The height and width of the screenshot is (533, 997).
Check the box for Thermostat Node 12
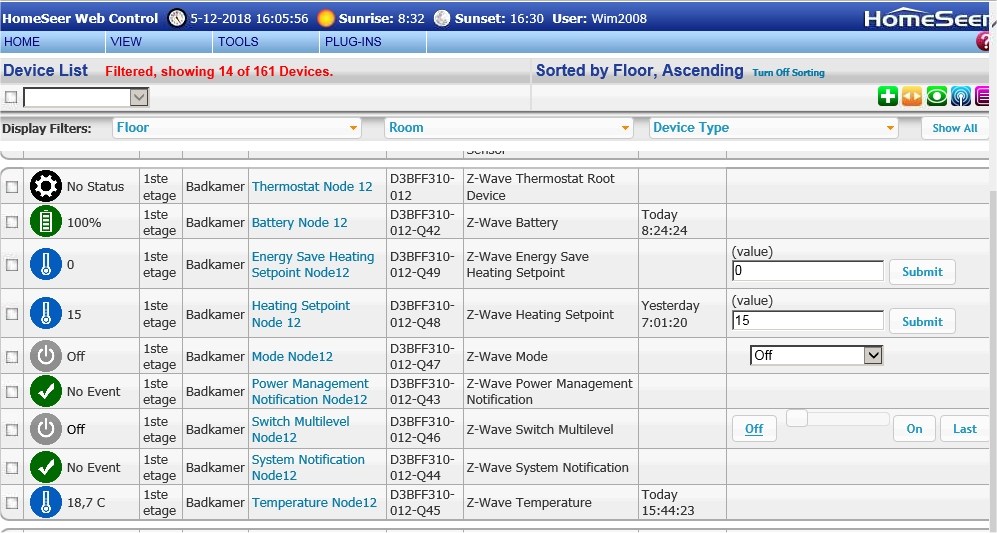pyautogui.click(x=12, y=187)
